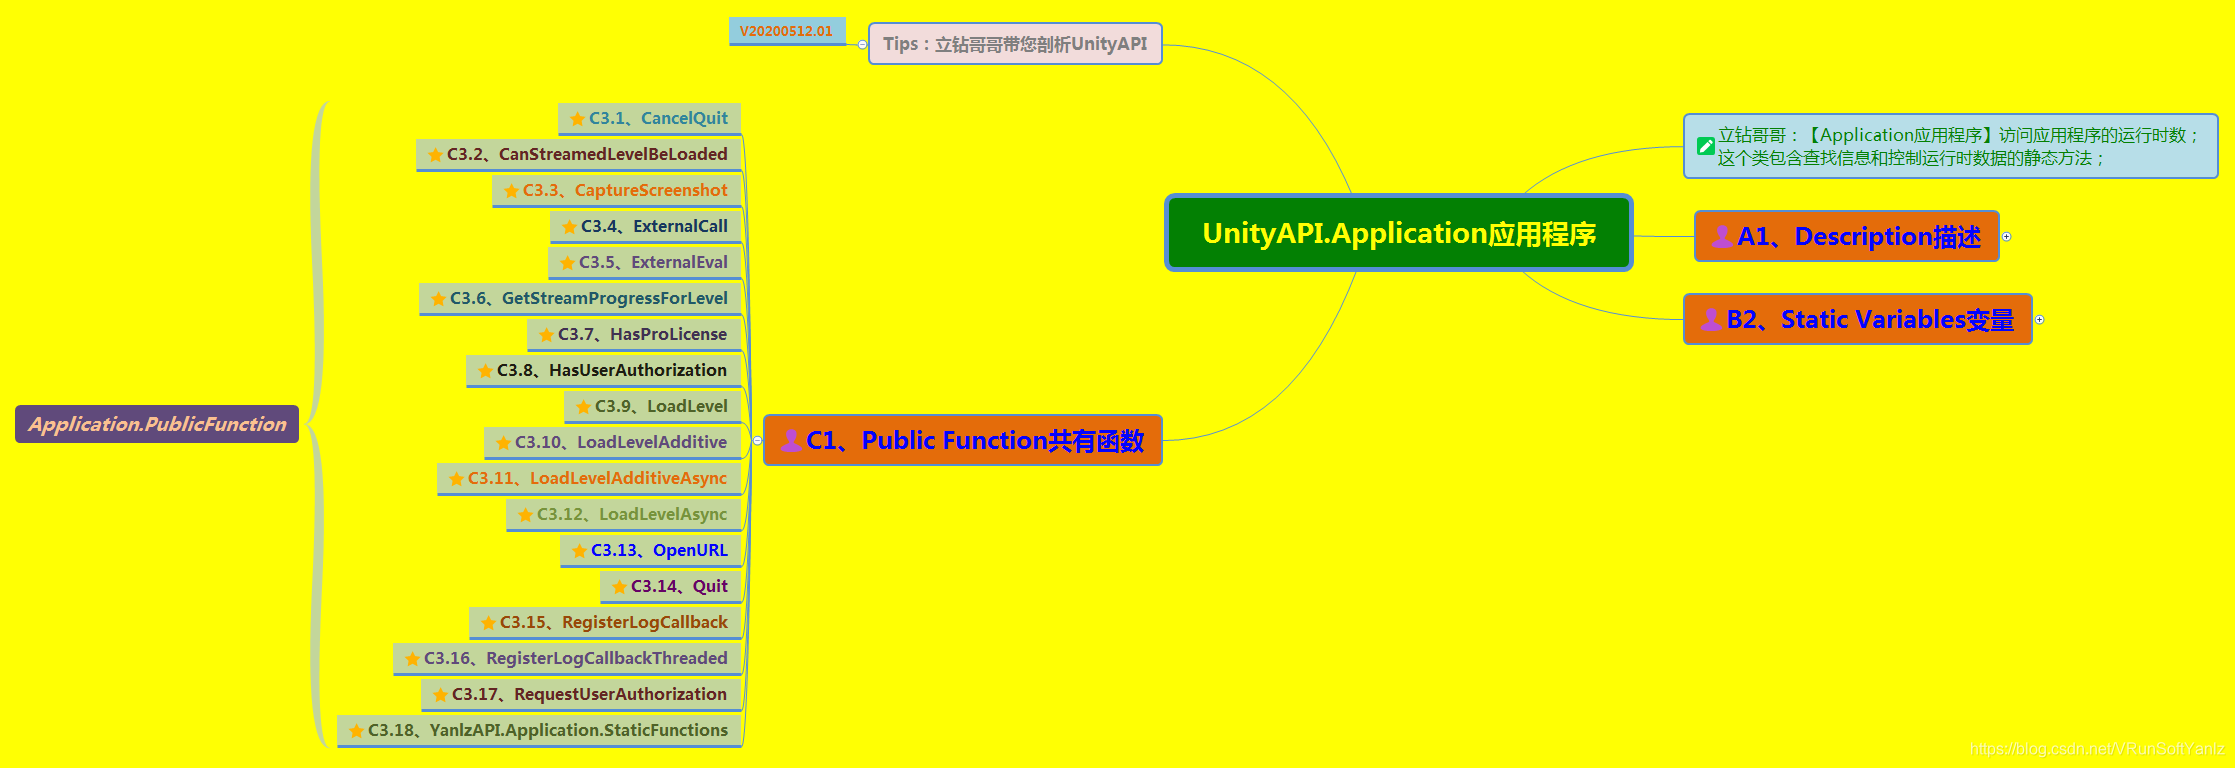Click the person icon on B2 Static Variables node
This screenshot has width=2235, height=768.
(x=1712, y=319)
